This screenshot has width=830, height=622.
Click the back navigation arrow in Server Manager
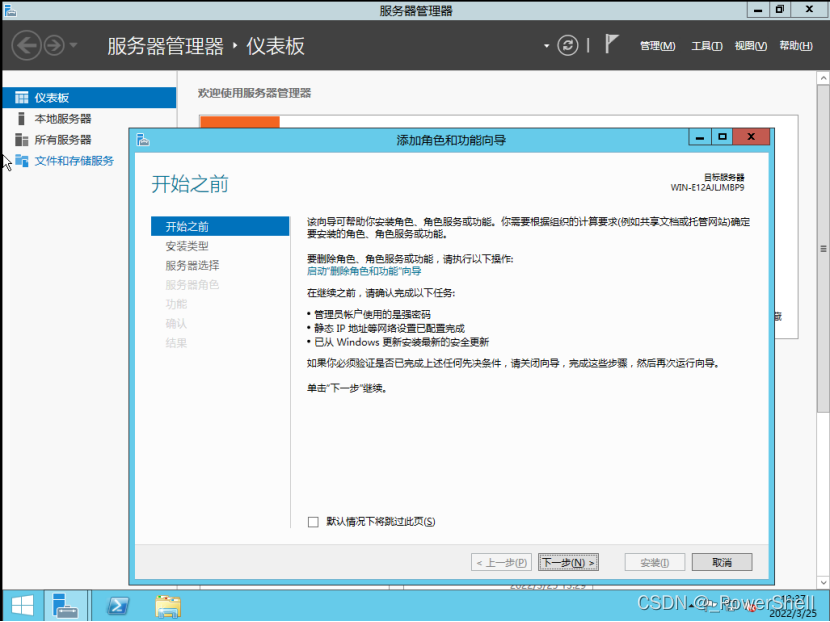(26, 46)
